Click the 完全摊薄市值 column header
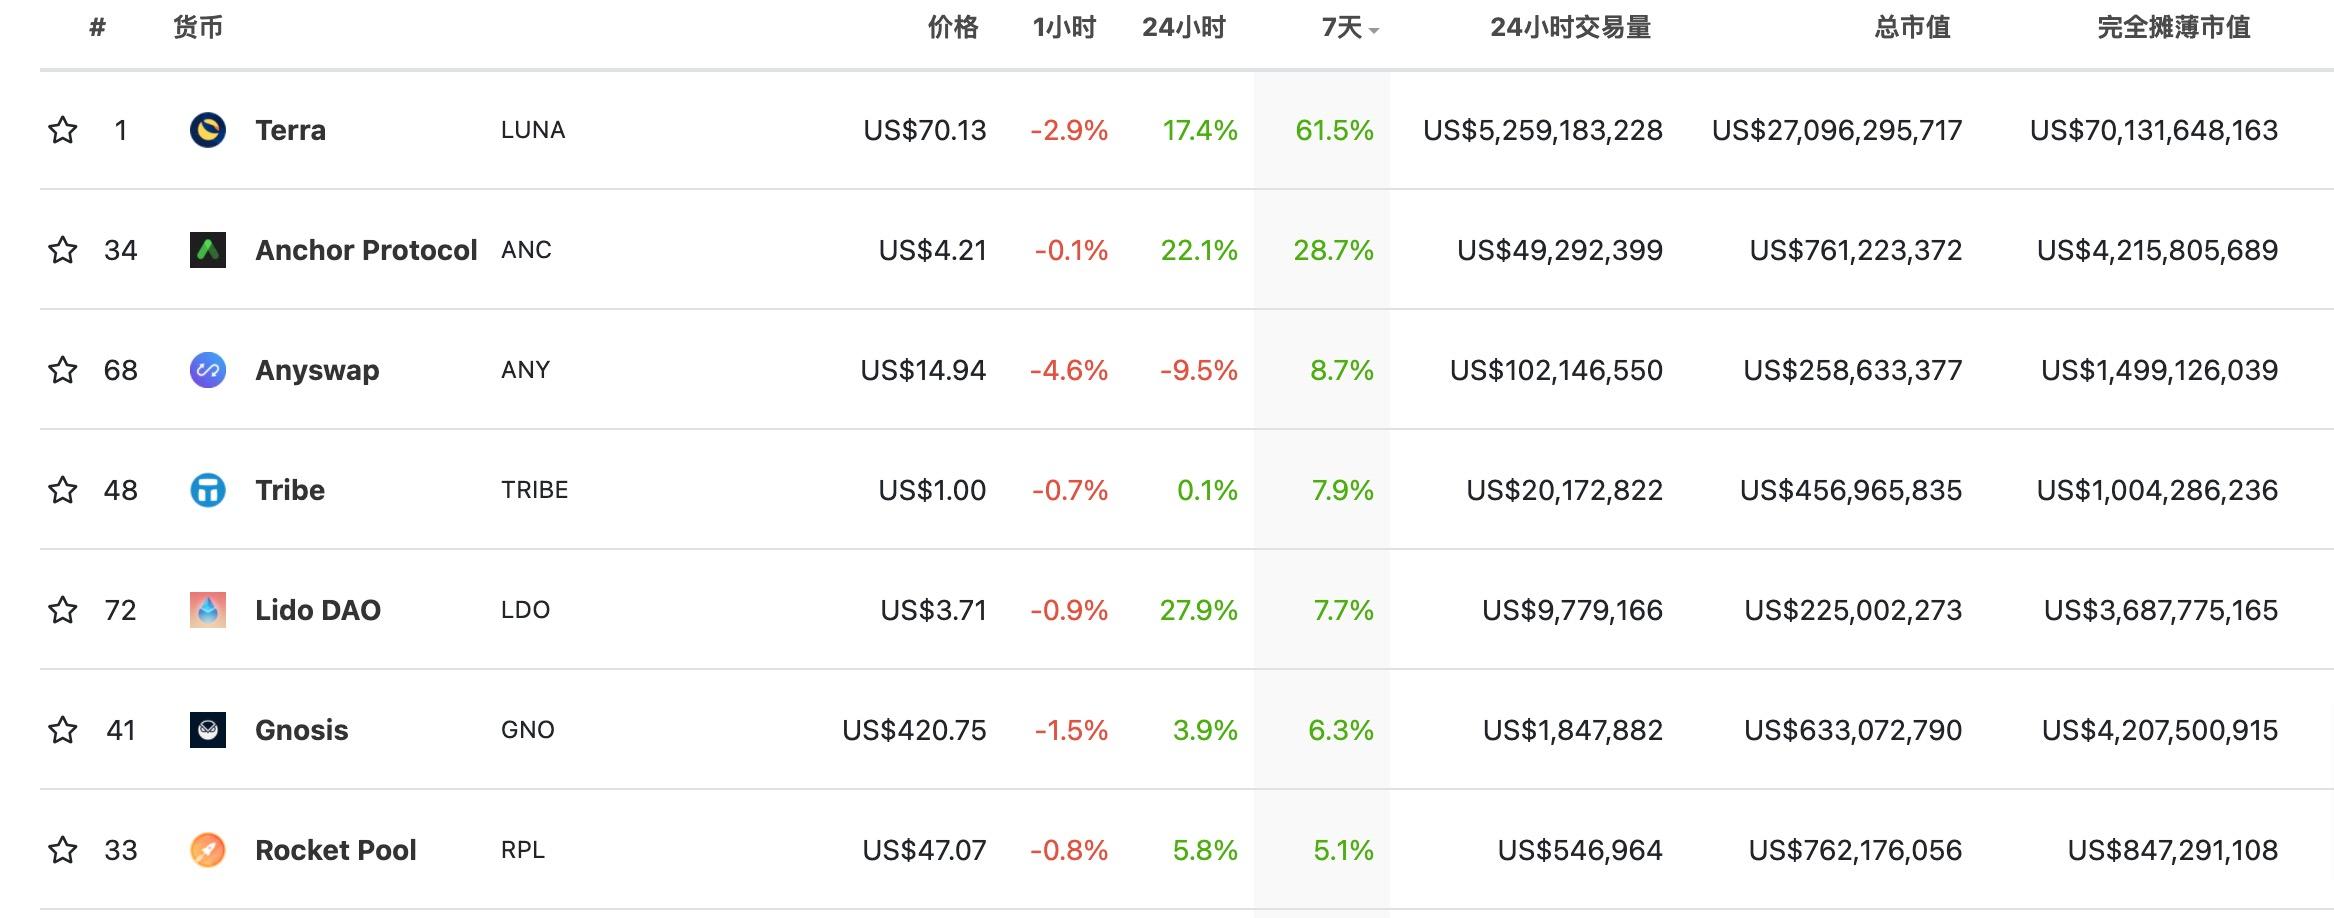2334x918 pixels. click(x=2173, y=28)
